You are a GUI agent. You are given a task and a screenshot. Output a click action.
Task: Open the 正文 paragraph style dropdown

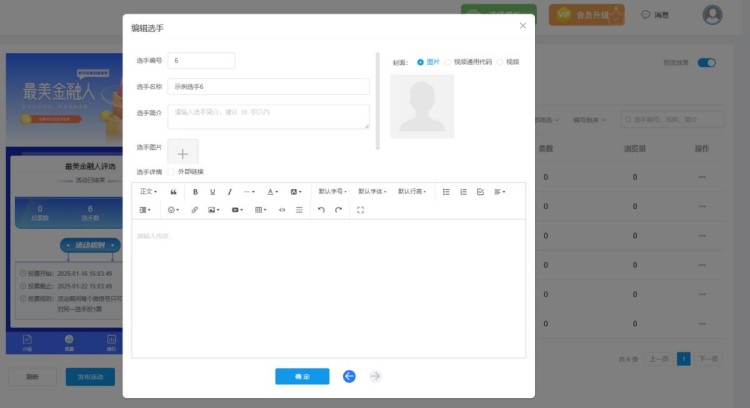click(147, 191)
